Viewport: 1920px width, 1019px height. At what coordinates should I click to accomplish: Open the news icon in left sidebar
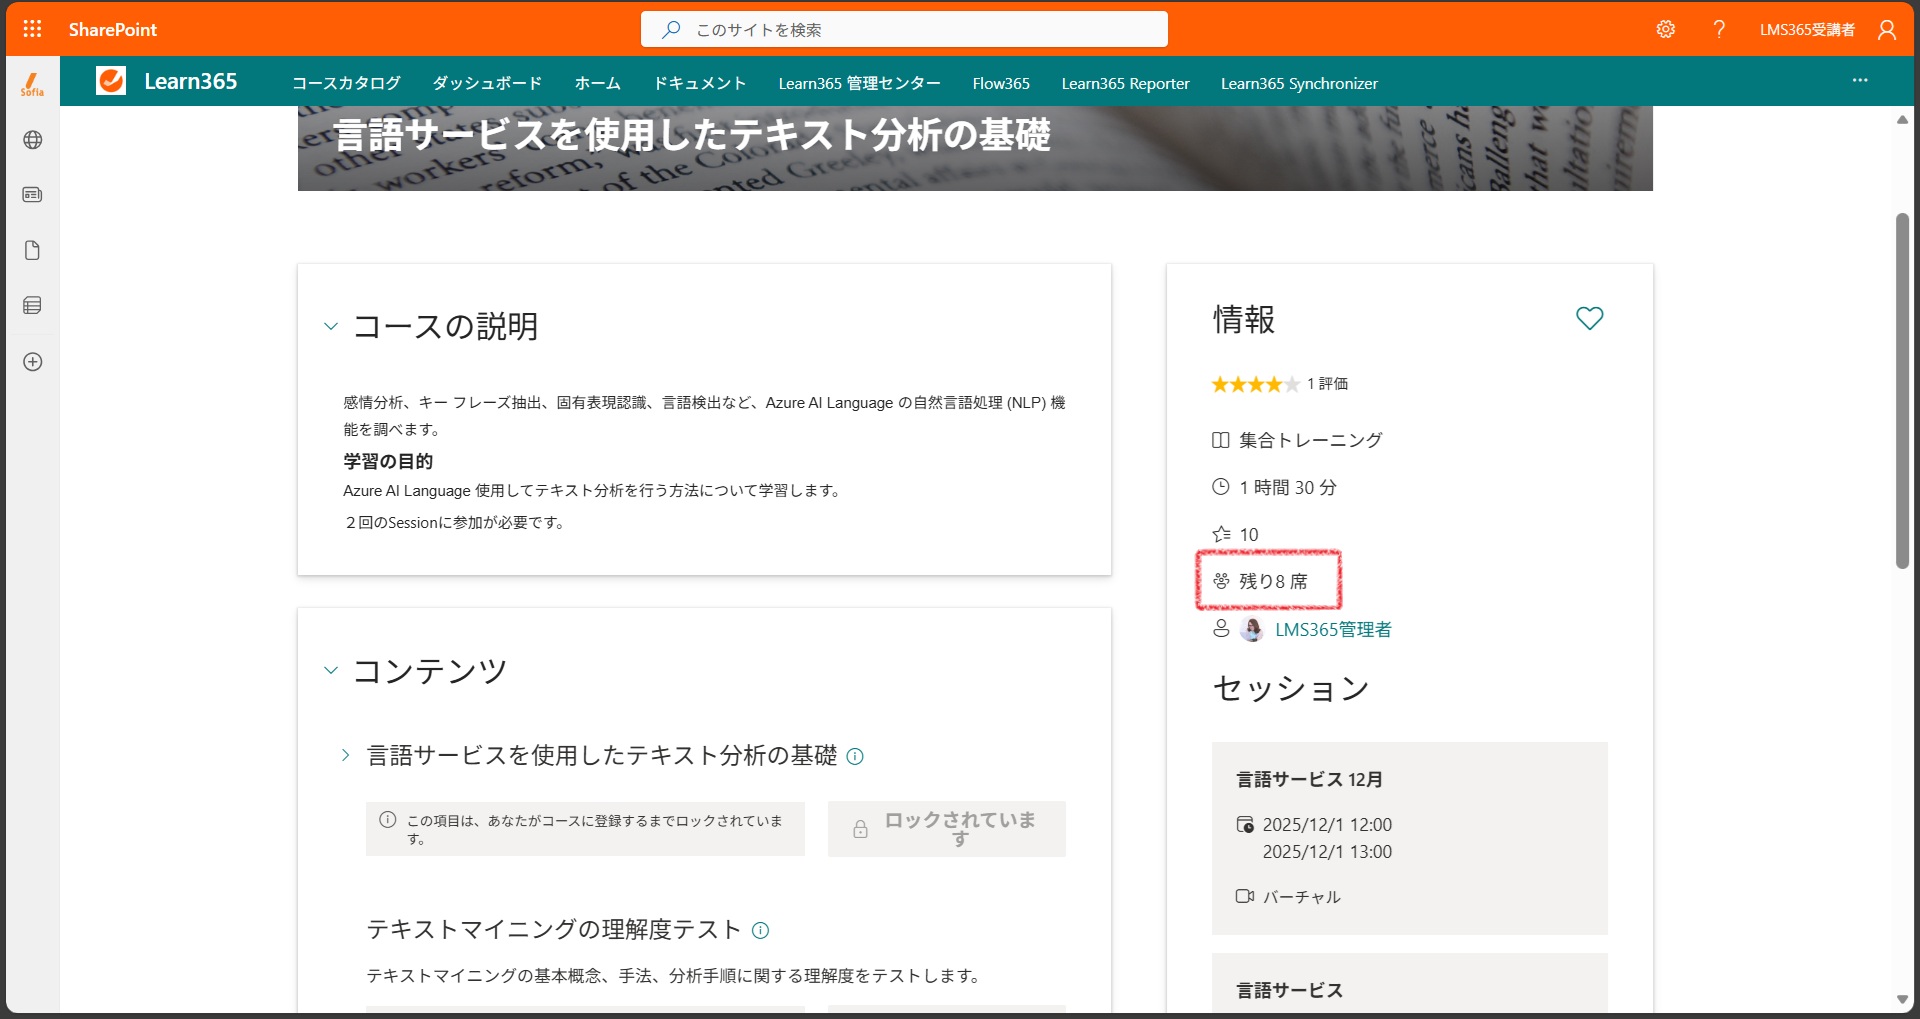32,195
